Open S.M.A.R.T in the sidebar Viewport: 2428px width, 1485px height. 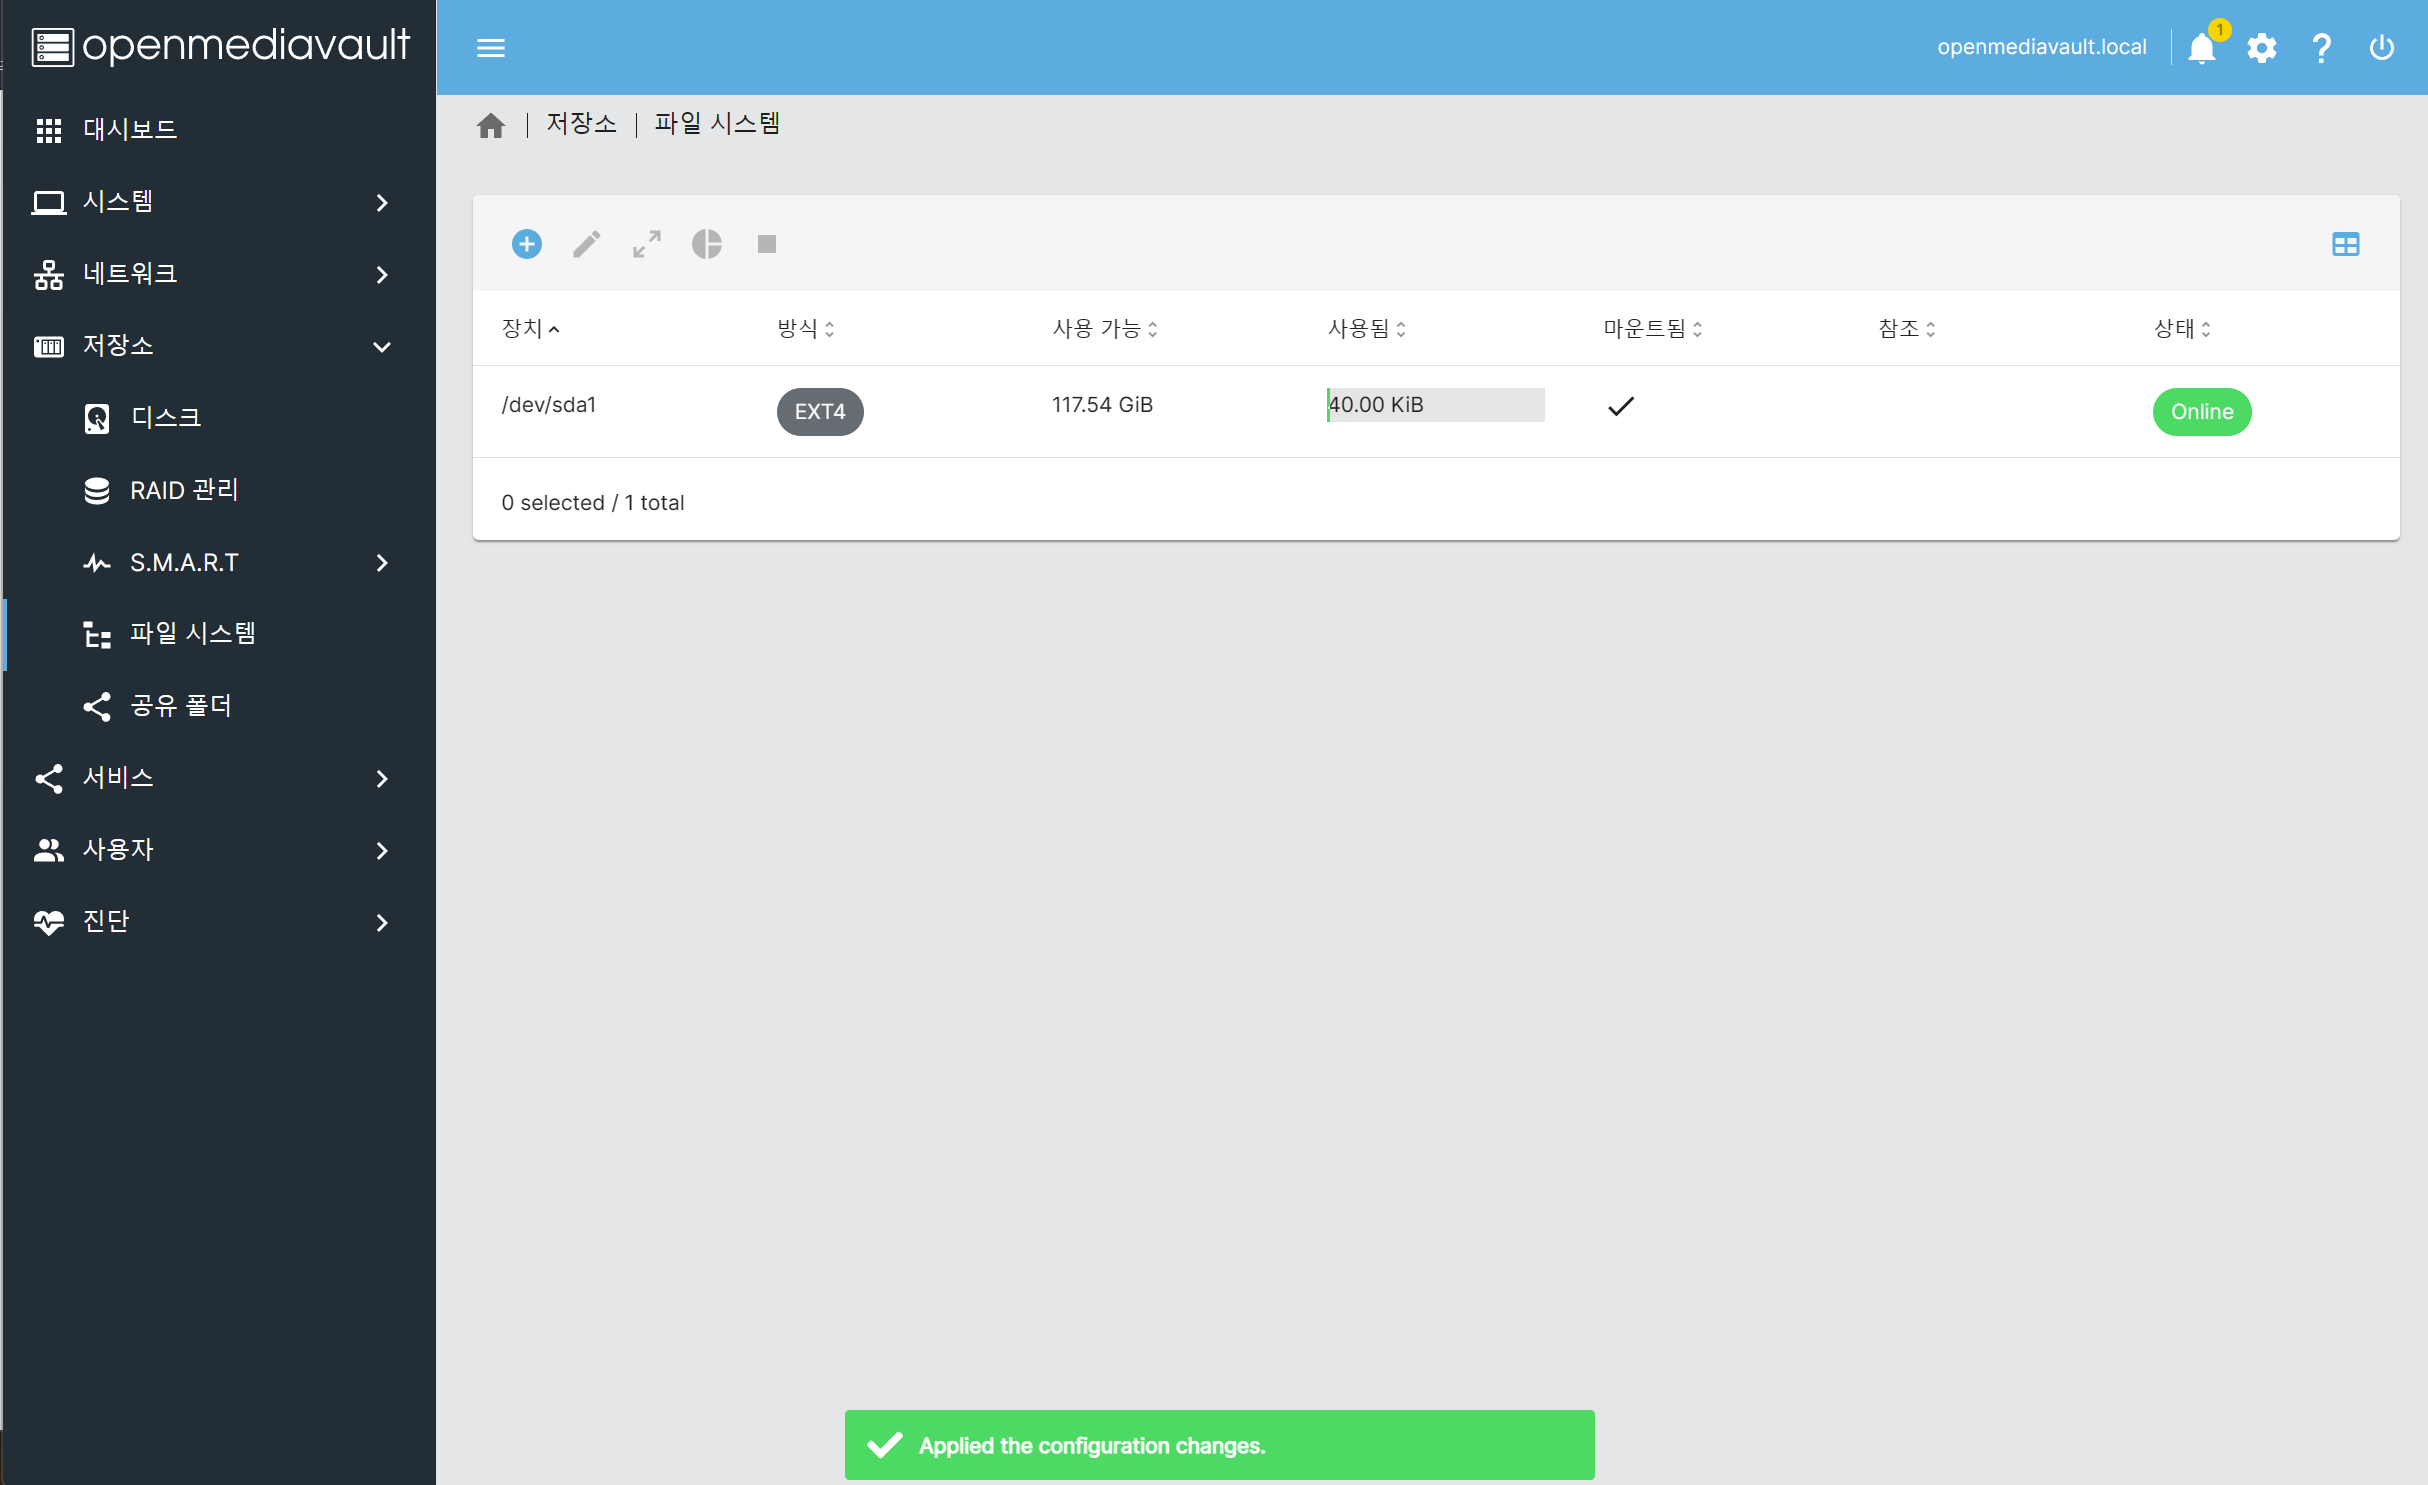click(220, 562)
